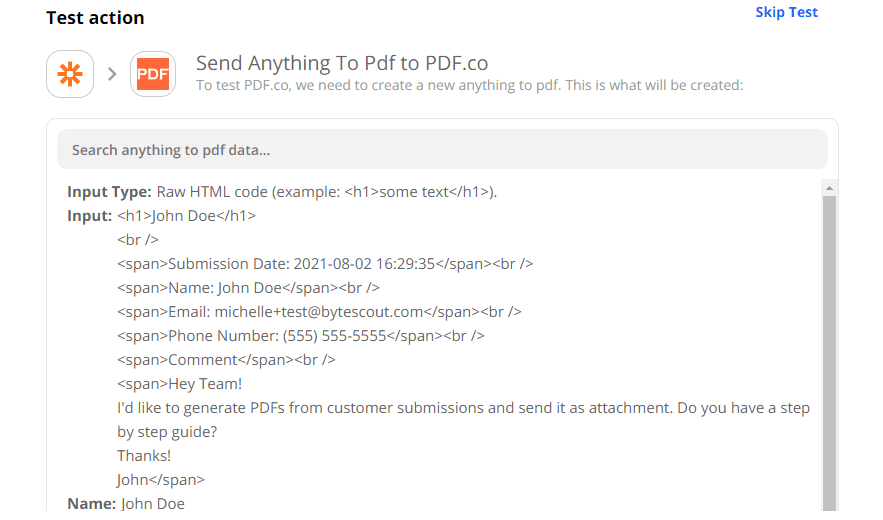Click the 'To test PDF.co' description text
This screenshot has height=520, width=883.
tap(469, 86)
